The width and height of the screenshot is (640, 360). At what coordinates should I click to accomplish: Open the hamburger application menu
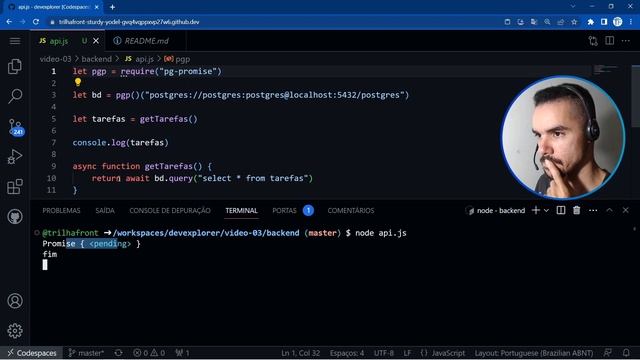[x=15, y=41]
